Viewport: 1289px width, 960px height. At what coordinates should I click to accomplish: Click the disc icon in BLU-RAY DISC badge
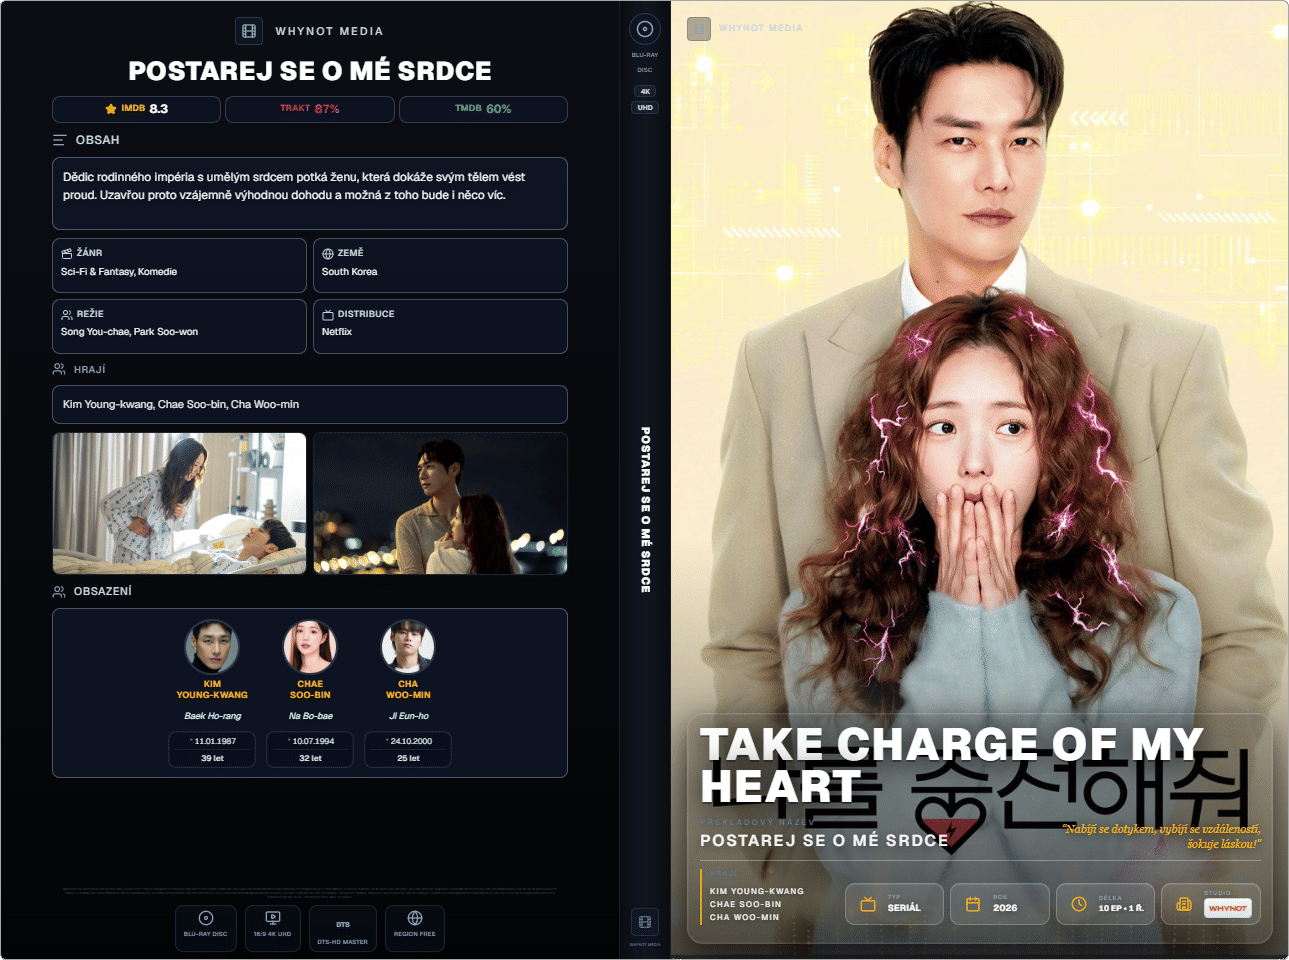206,918
